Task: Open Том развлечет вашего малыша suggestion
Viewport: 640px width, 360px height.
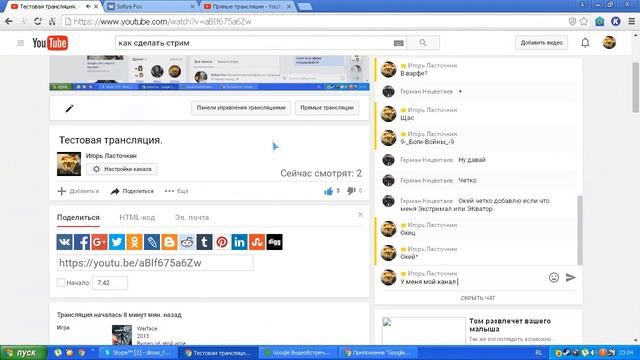Action: click(510, 325)
